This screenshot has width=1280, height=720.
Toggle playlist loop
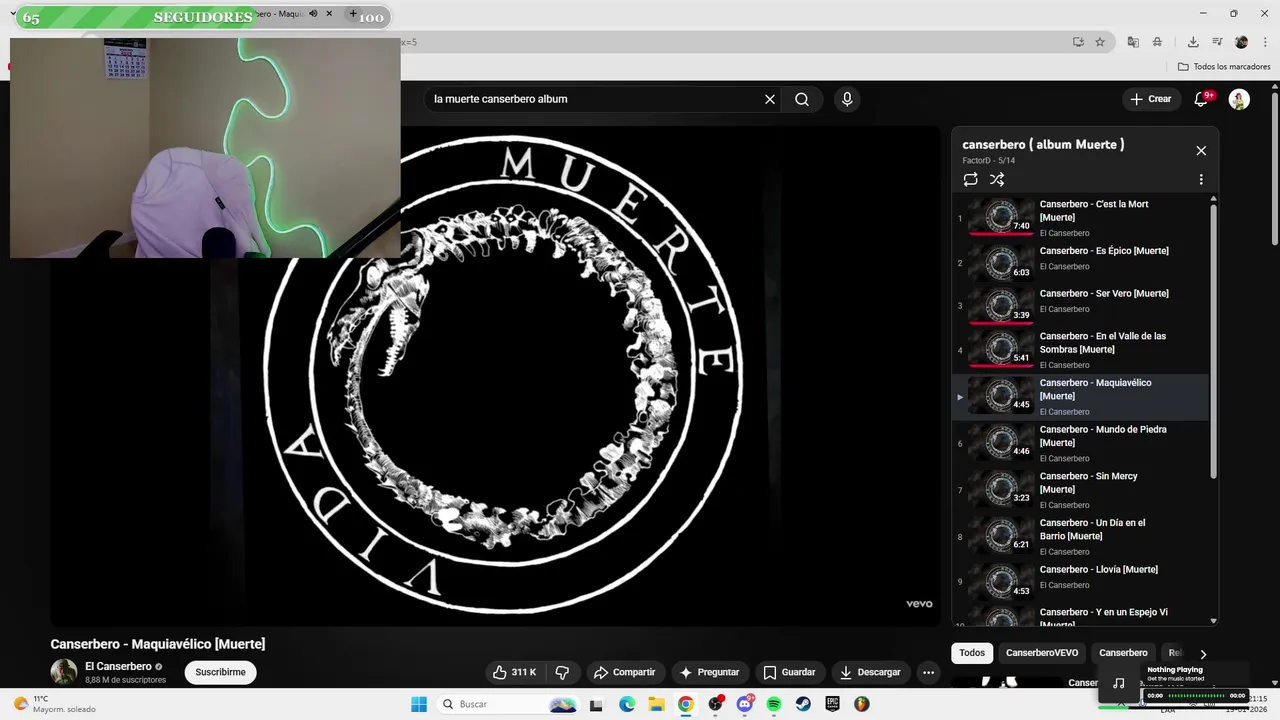click(x=970, y=180)
